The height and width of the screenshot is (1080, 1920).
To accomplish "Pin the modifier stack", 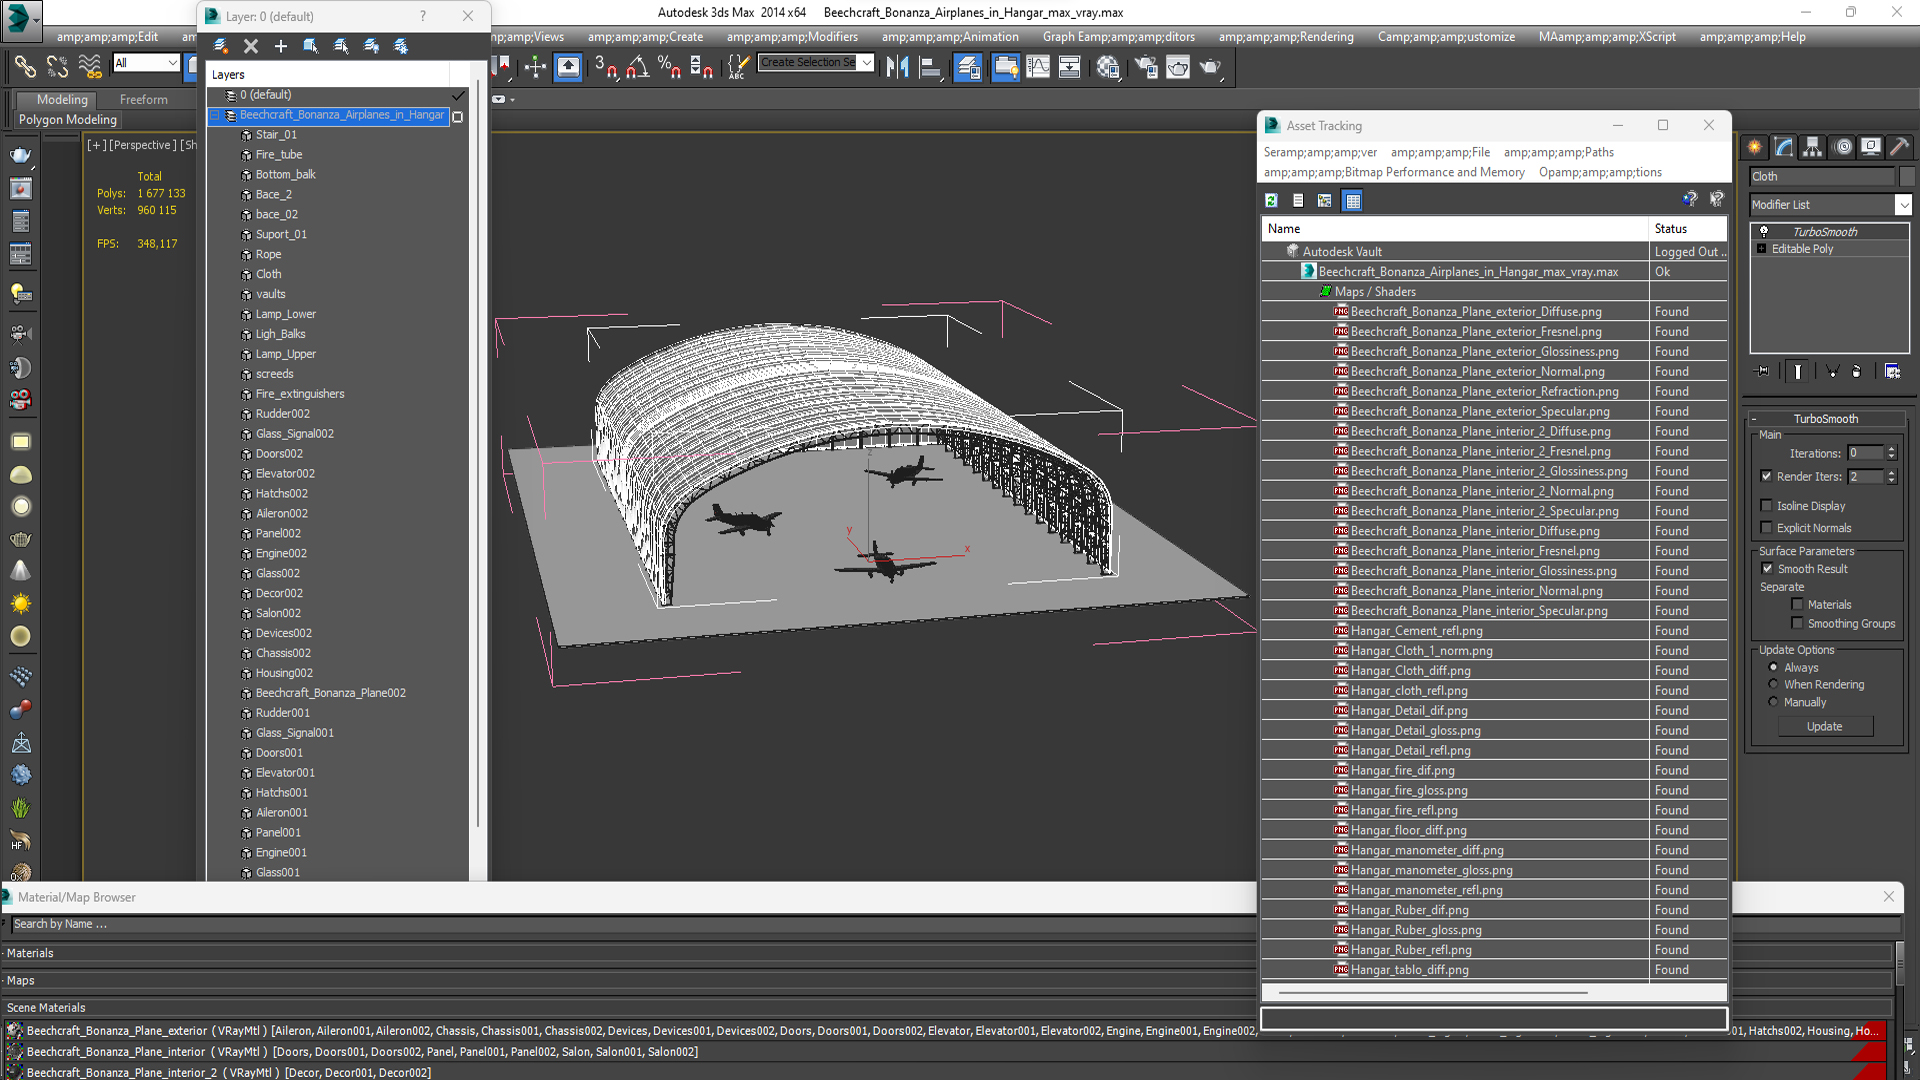I will click(x=1763, y=371).
